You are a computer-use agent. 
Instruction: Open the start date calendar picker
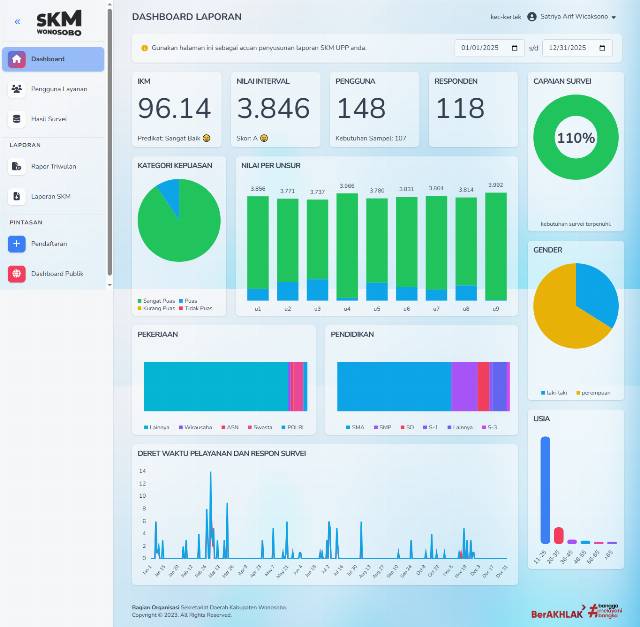[x=515, y=48]
